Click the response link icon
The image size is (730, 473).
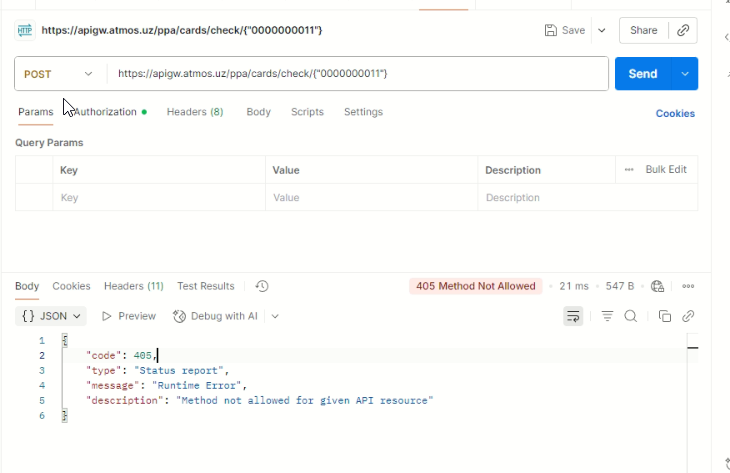click(688, 316)
